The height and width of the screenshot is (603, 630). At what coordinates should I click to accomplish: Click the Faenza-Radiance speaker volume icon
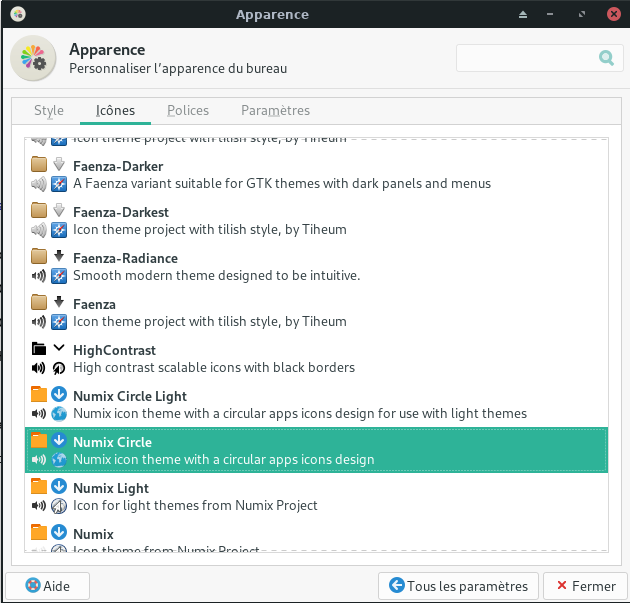click(39, 276)
